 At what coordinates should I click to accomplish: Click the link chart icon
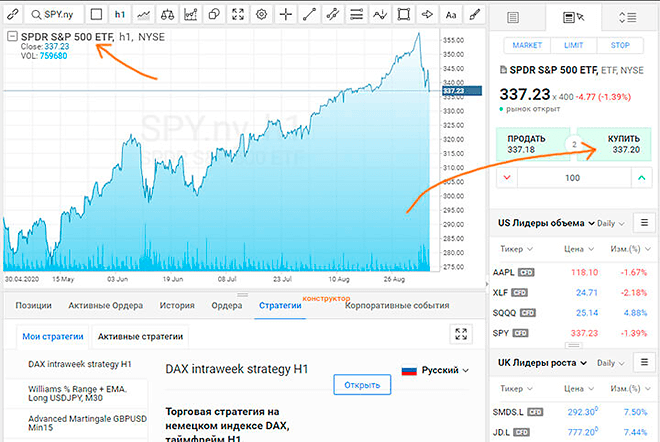[x=13, y=15]
